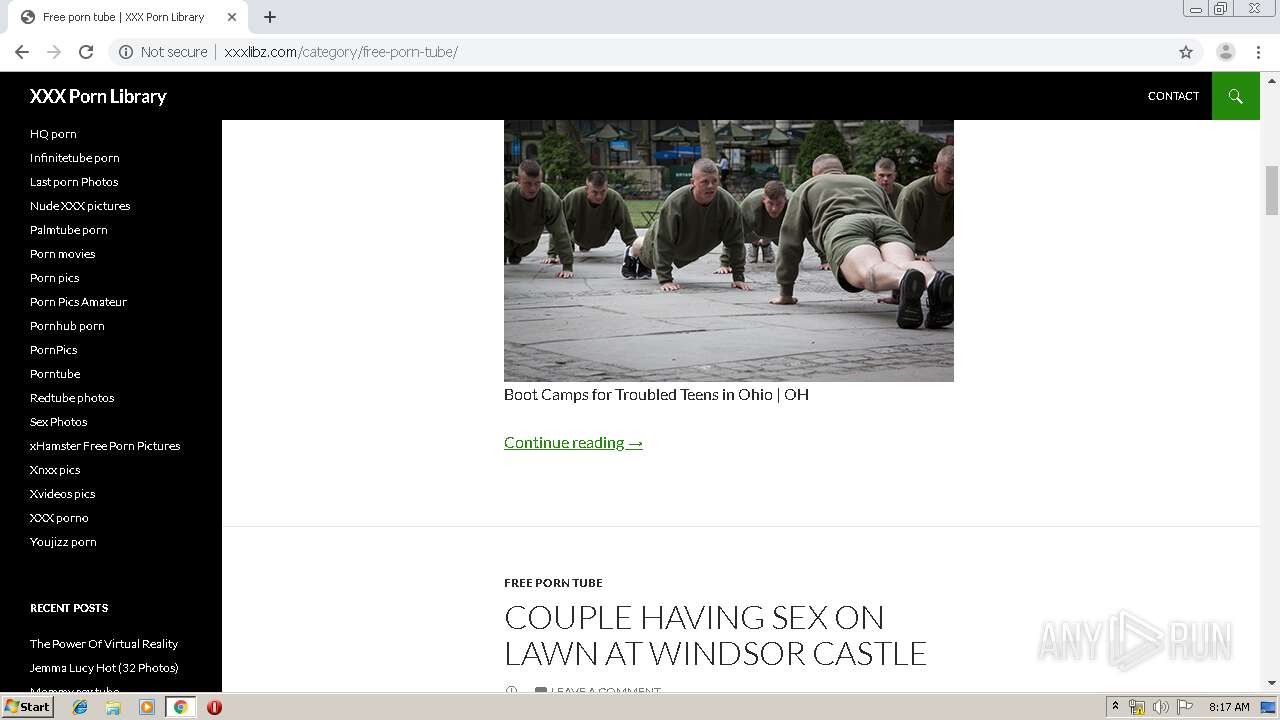Open the media player taskbar icon
The width and height of the screenshot is (1280, 720).
coord(147,707)
